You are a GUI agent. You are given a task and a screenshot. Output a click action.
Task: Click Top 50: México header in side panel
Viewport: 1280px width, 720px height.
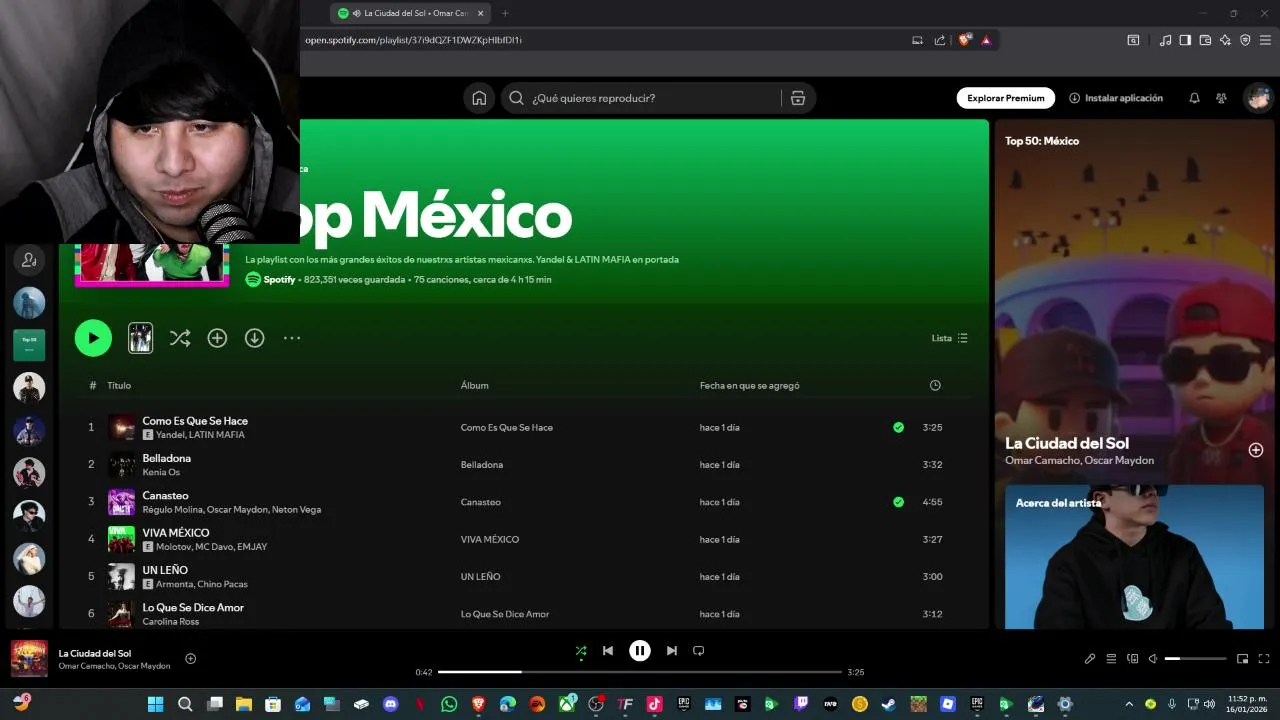tap(1042, 141)
